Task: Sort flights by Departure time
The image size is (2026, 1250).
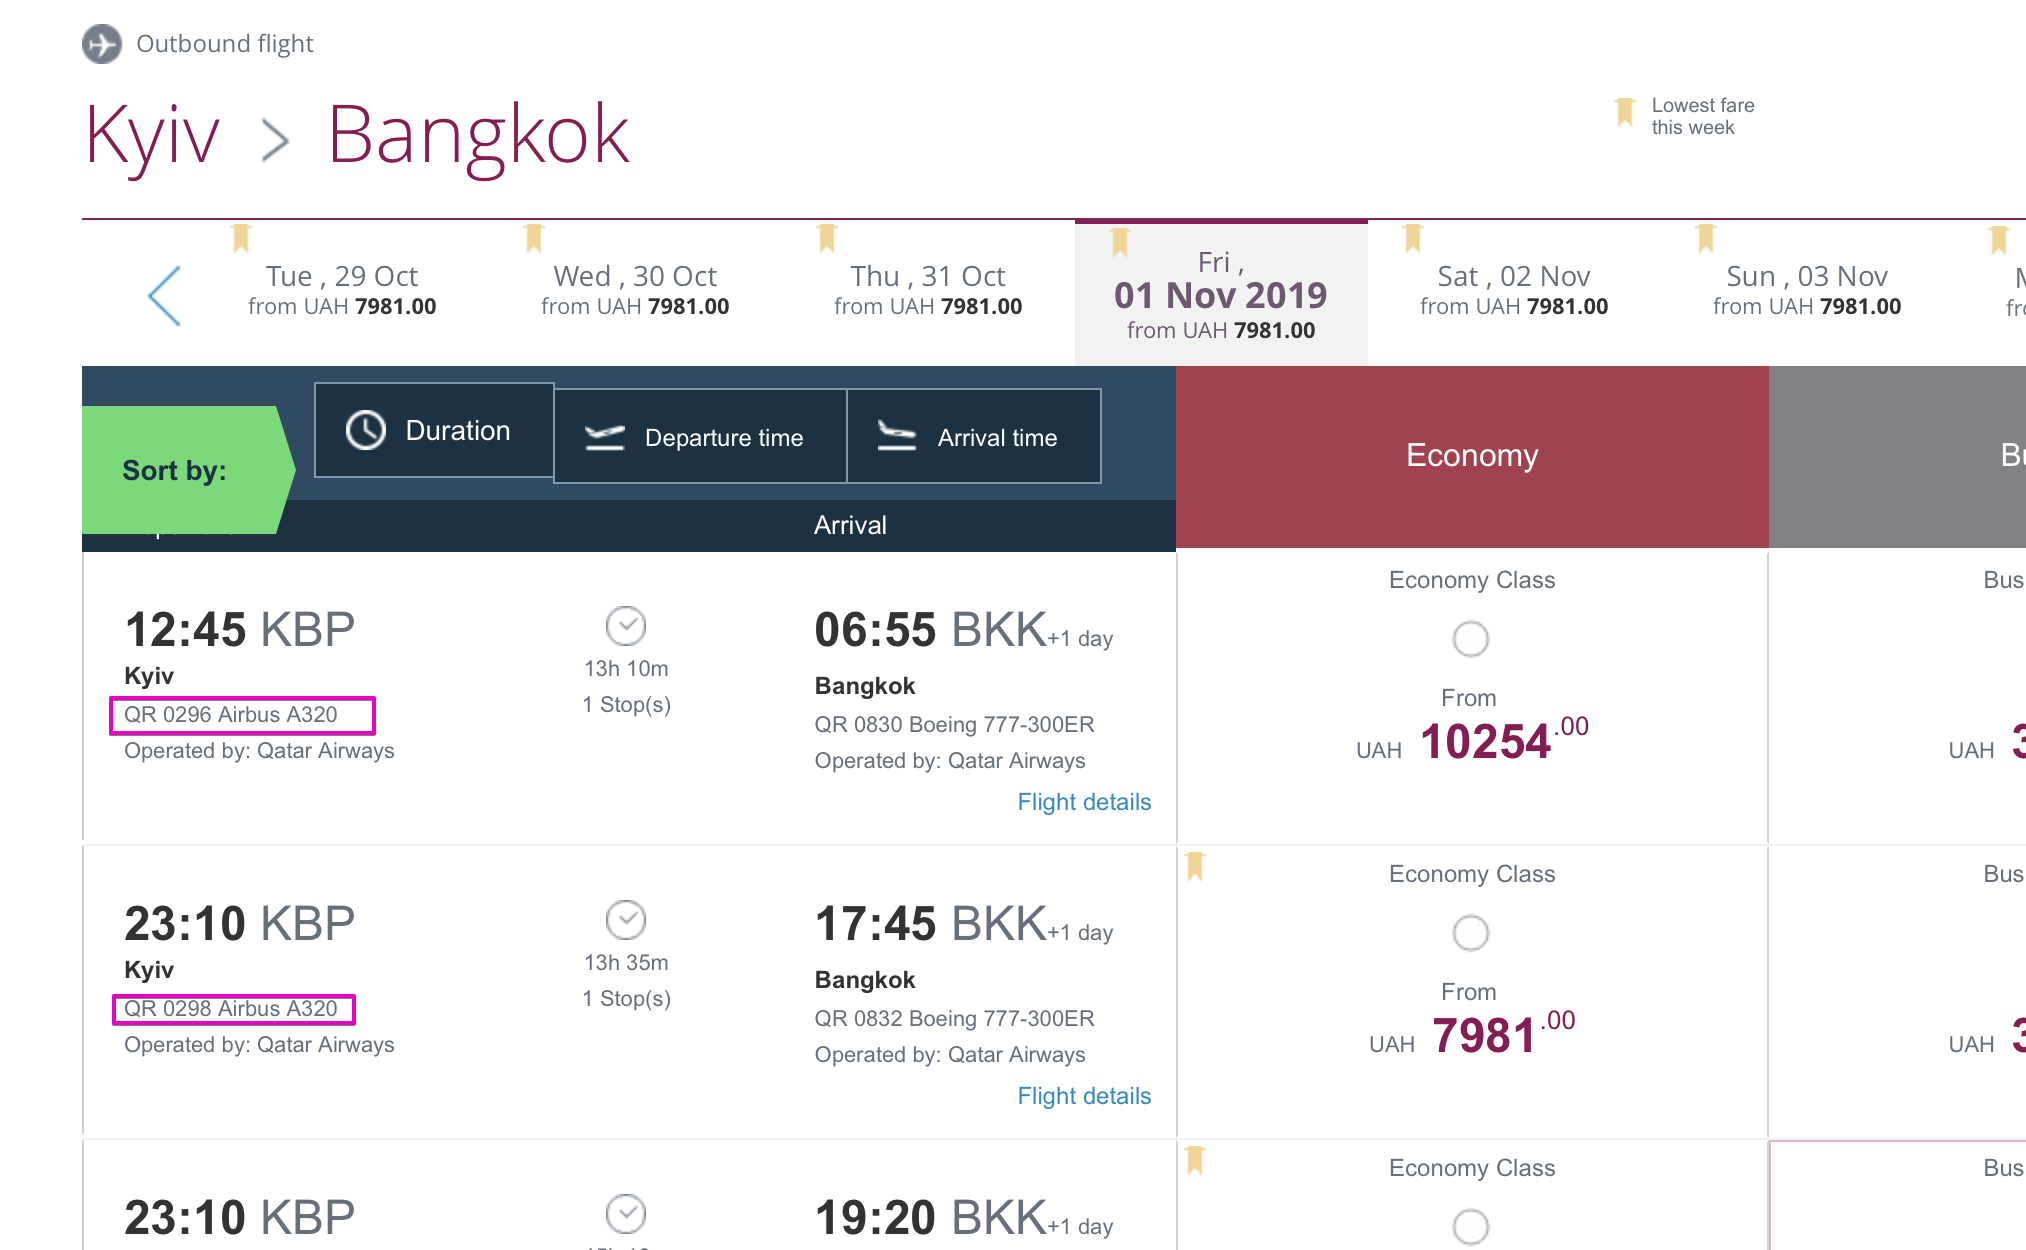Action: point(700,437)
